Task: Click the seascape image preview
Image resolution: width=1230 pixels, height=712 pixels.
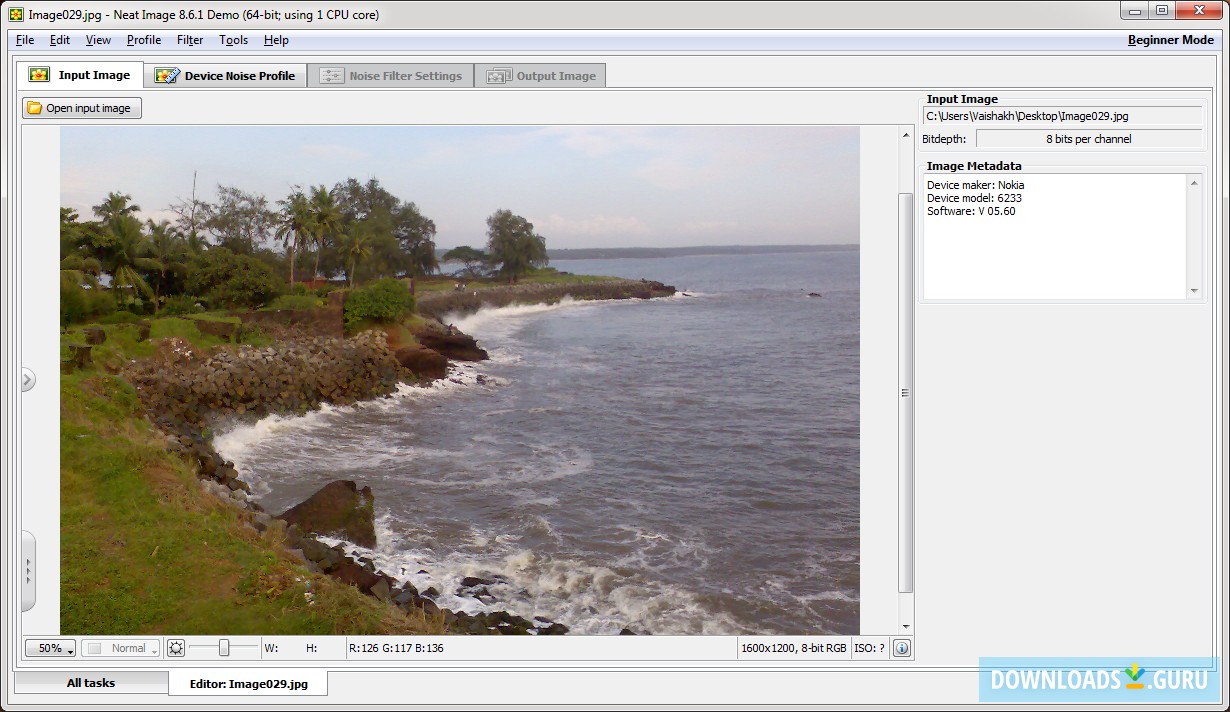Action: pos(460,380)
